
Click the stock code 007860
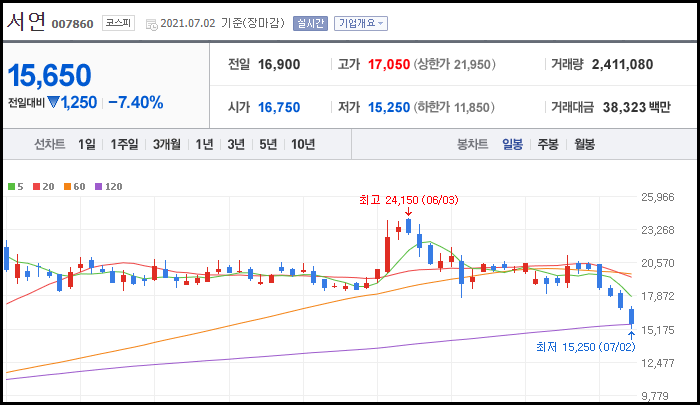pyautogui.click(x=72, y=24)
